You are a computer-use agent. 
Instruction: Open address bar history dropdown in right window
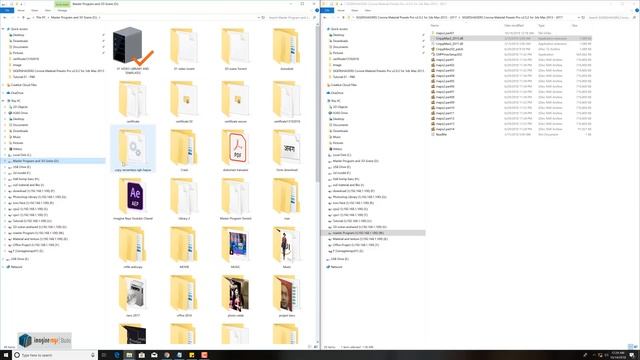[579, 18]
